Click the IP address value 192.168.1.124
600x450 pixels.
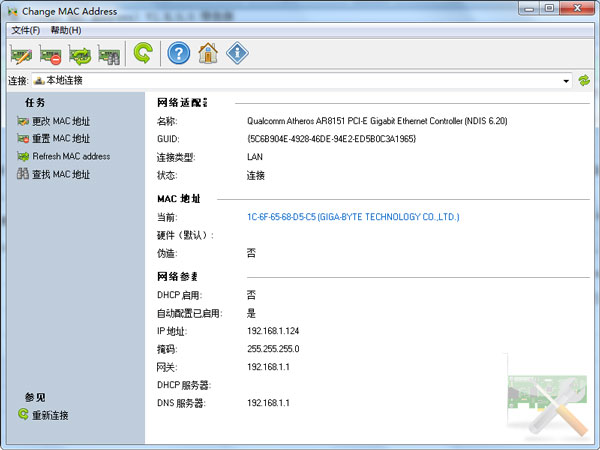click(x=273, y=331)
